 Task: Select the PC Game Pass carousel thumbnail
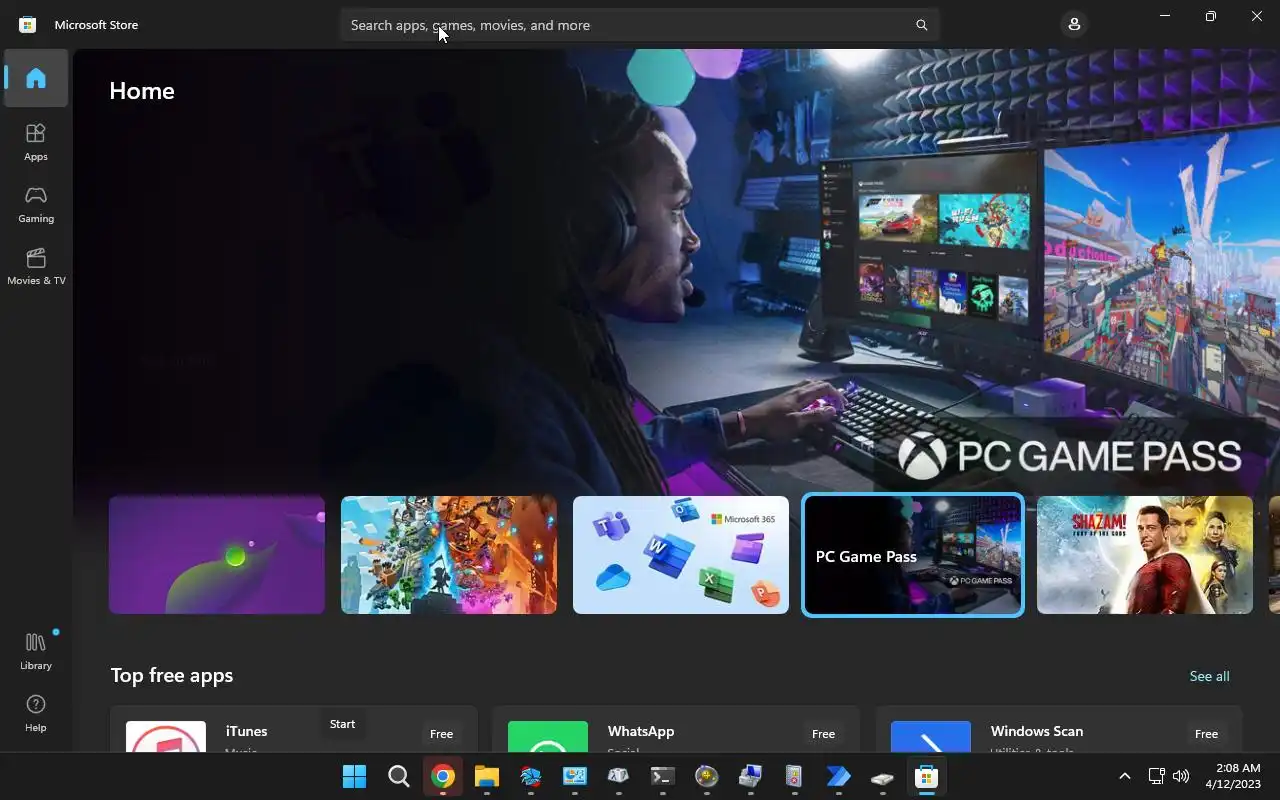tap(913, 555)
